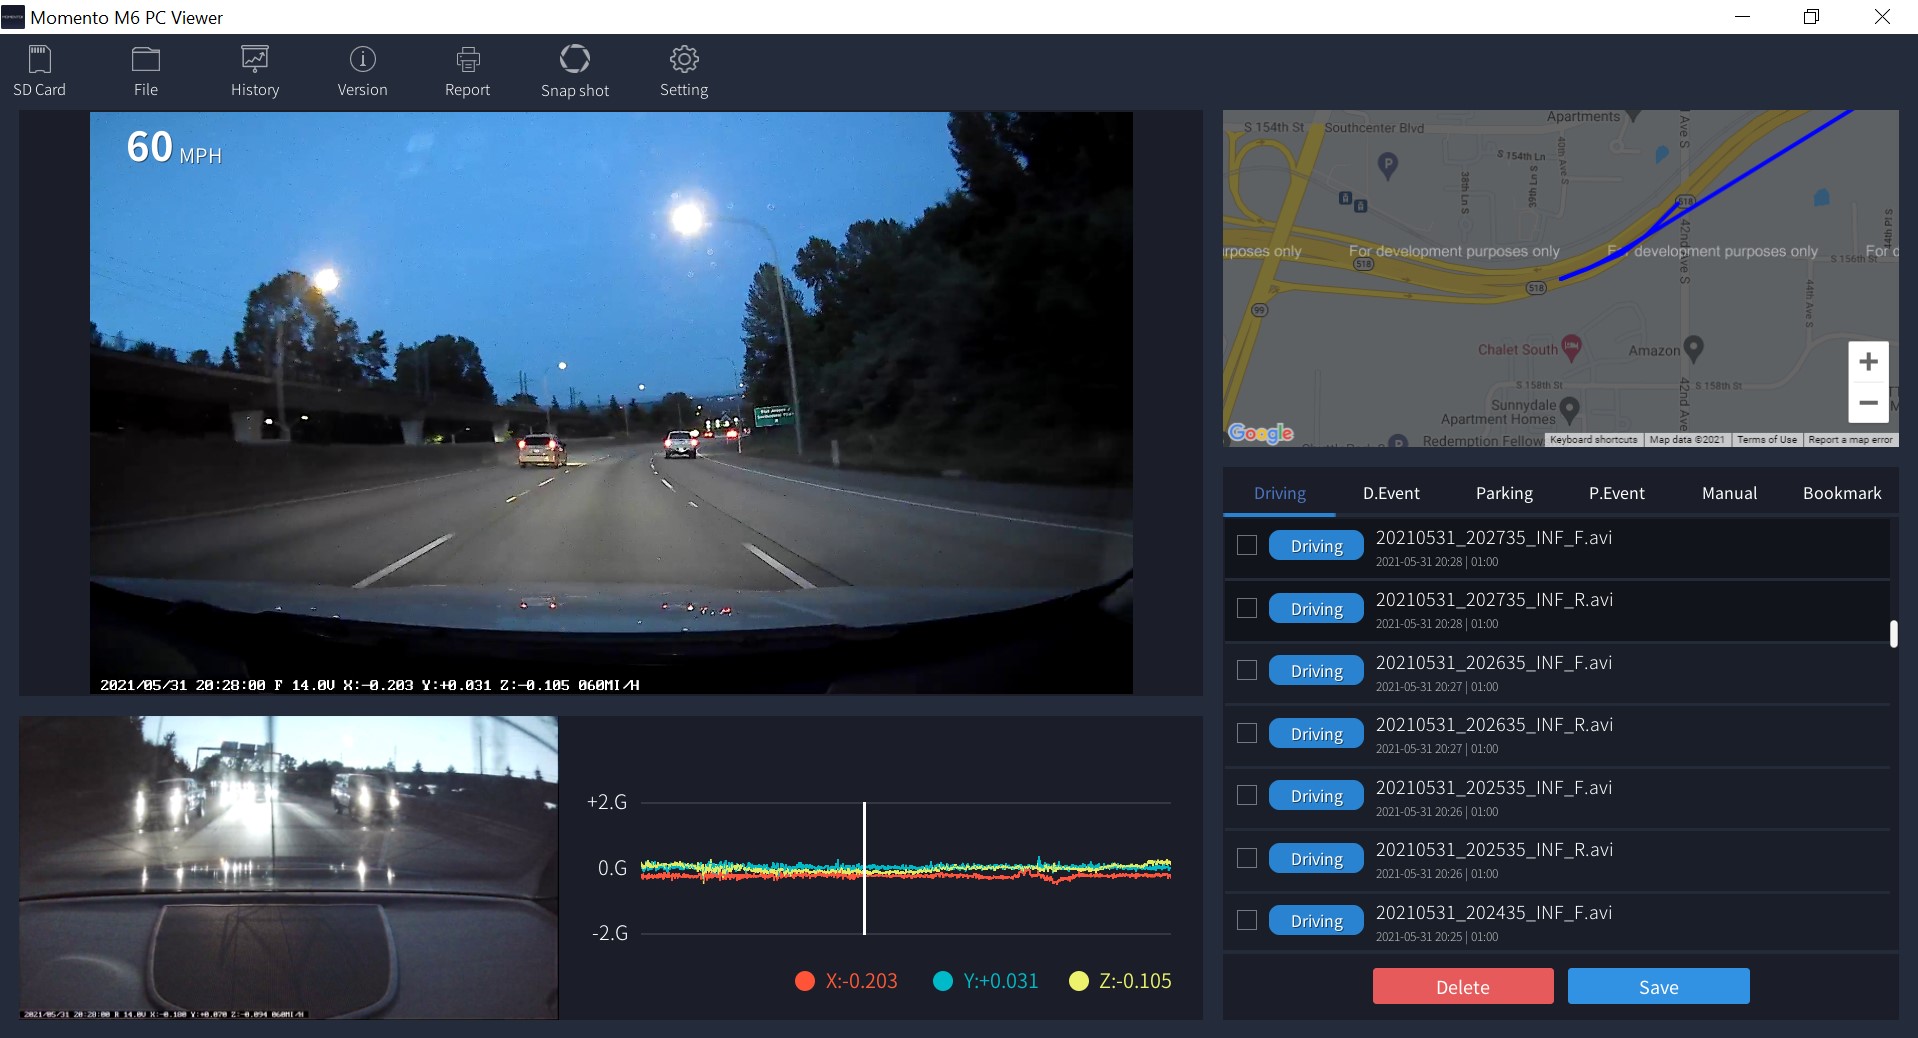1918x1038 pixels.
Task: Open the Report tool
Action: coord(466,70)
